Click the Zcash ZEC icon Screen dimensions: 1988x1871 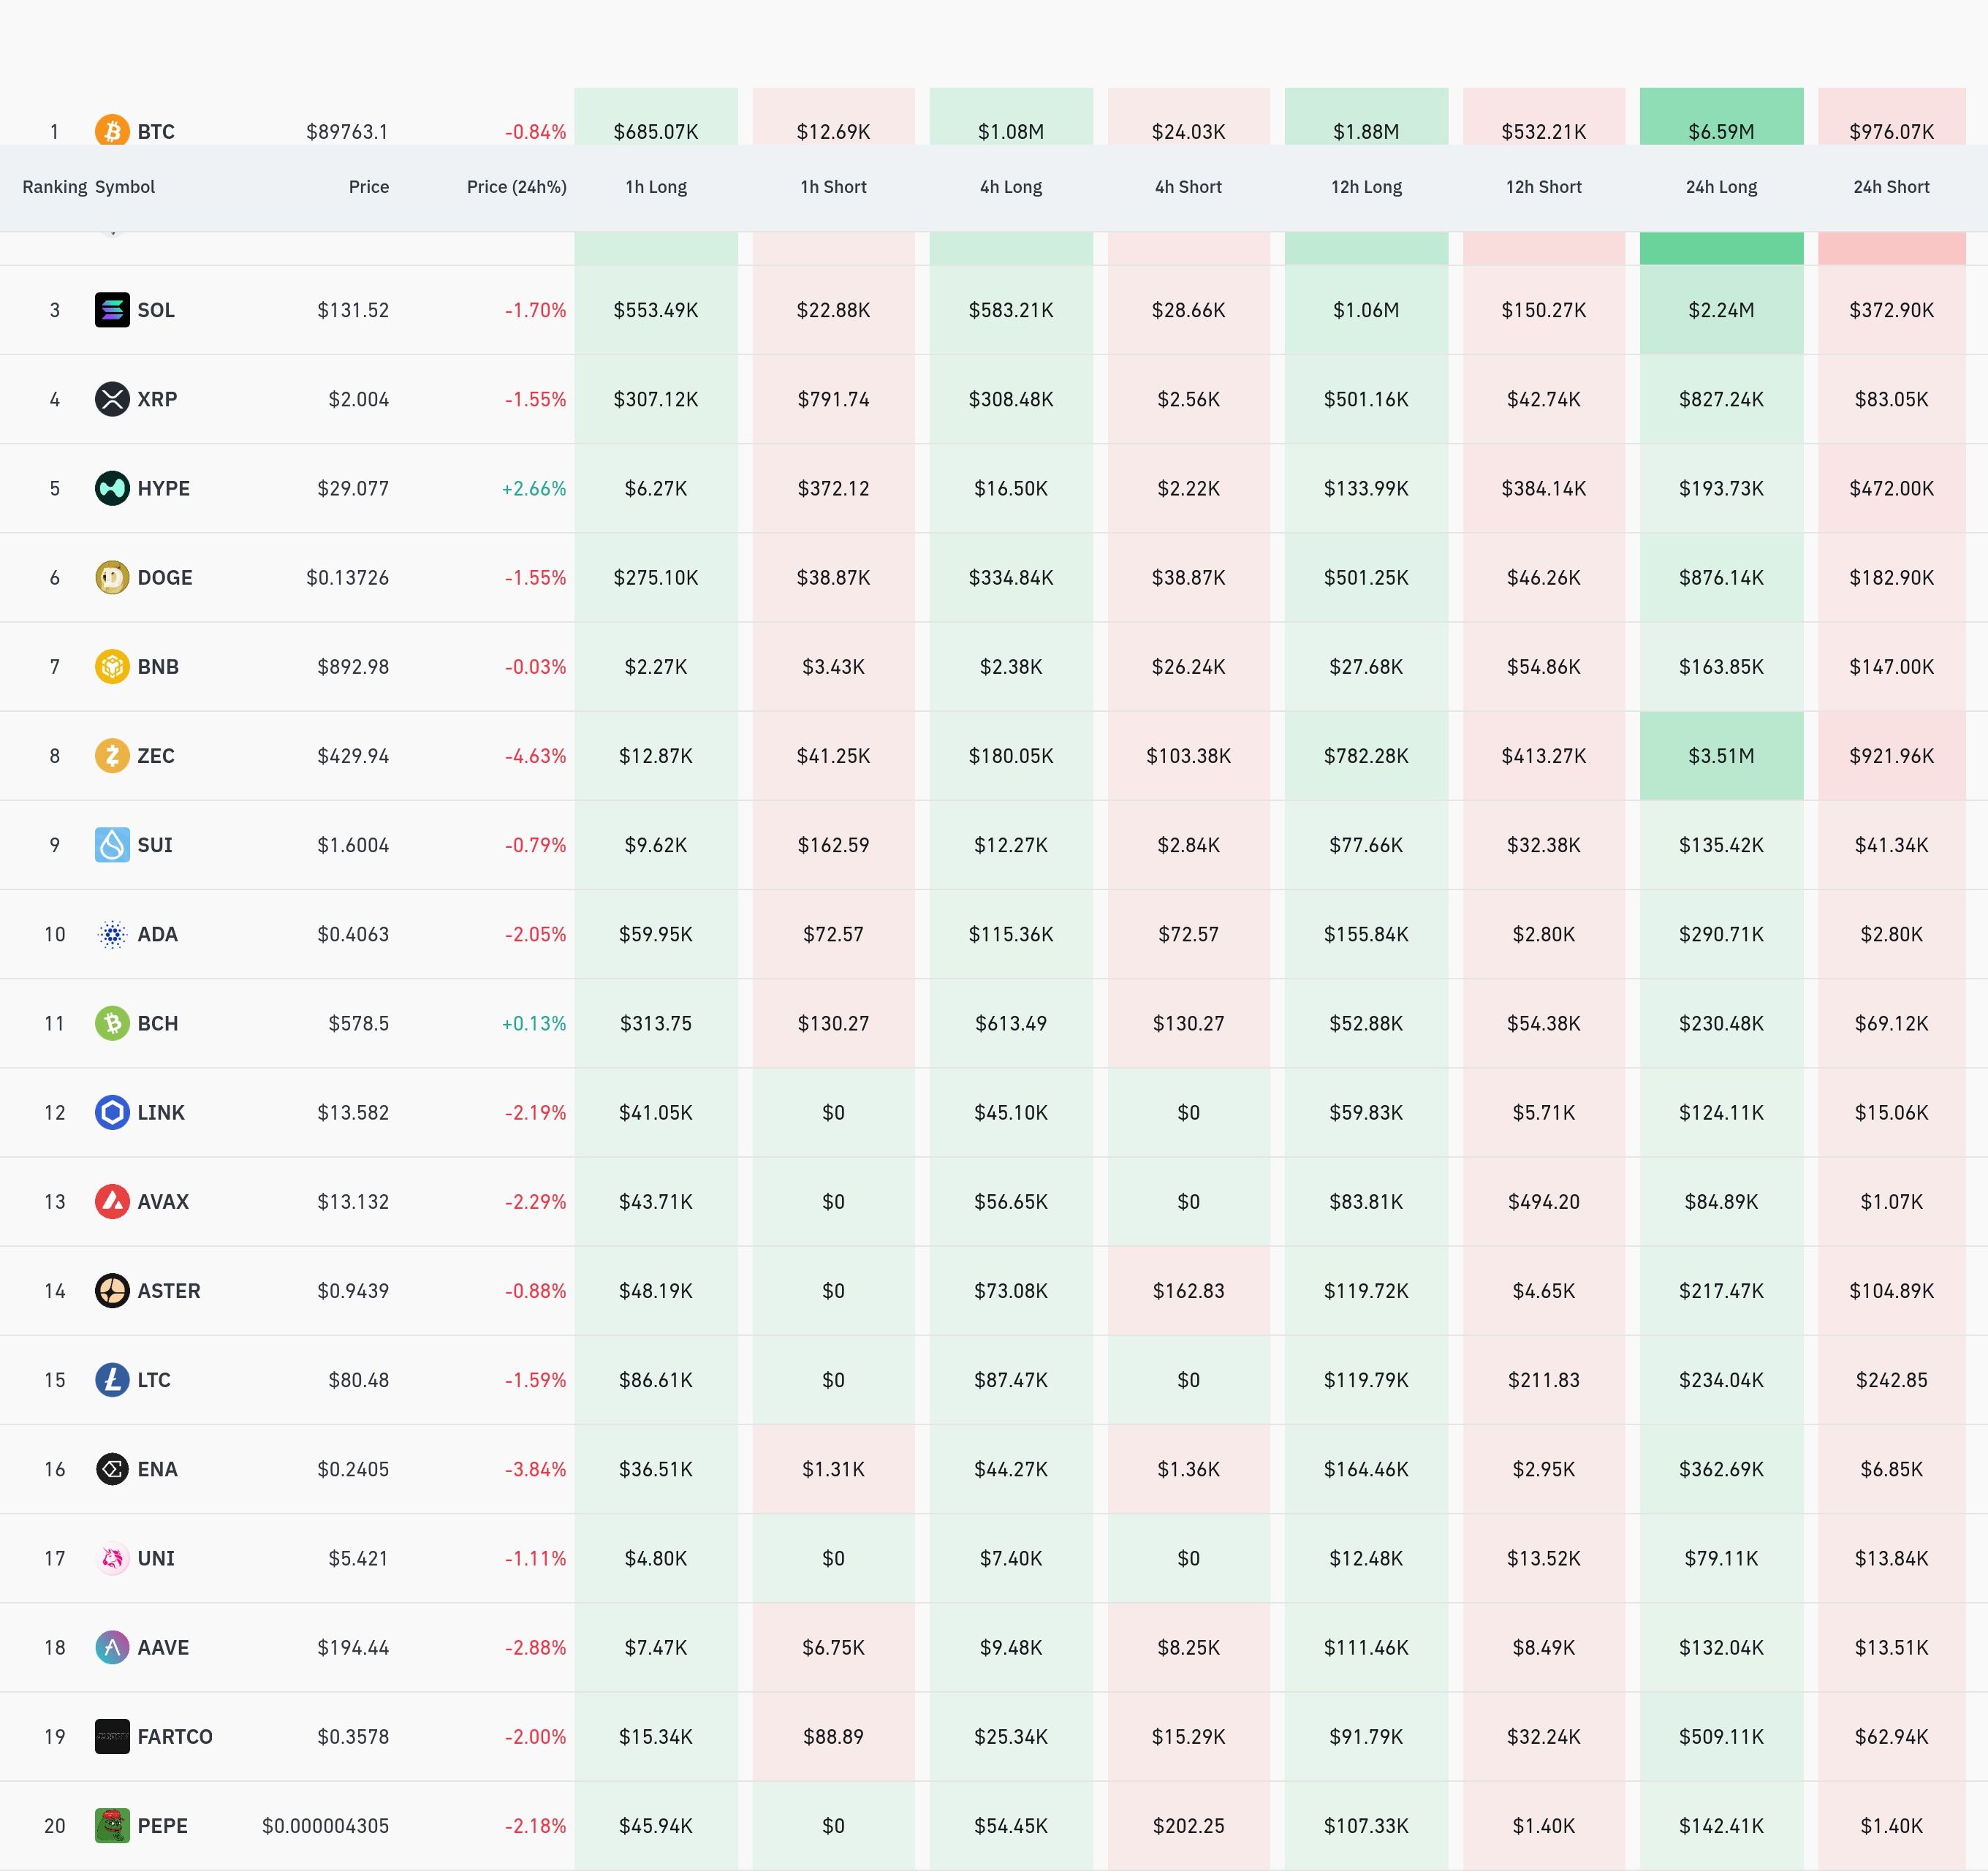(x=112, y=755)
